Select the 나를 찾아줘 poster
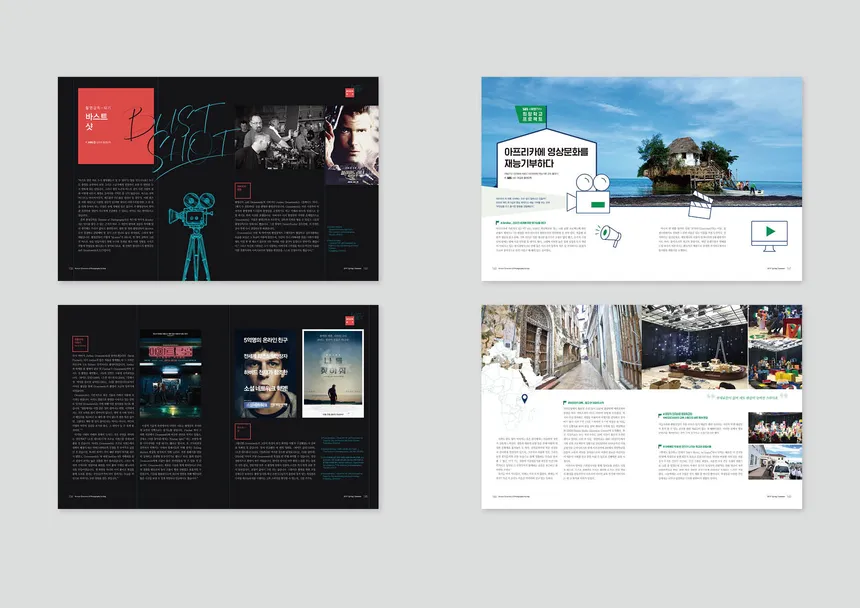 [x=333, y=373]
